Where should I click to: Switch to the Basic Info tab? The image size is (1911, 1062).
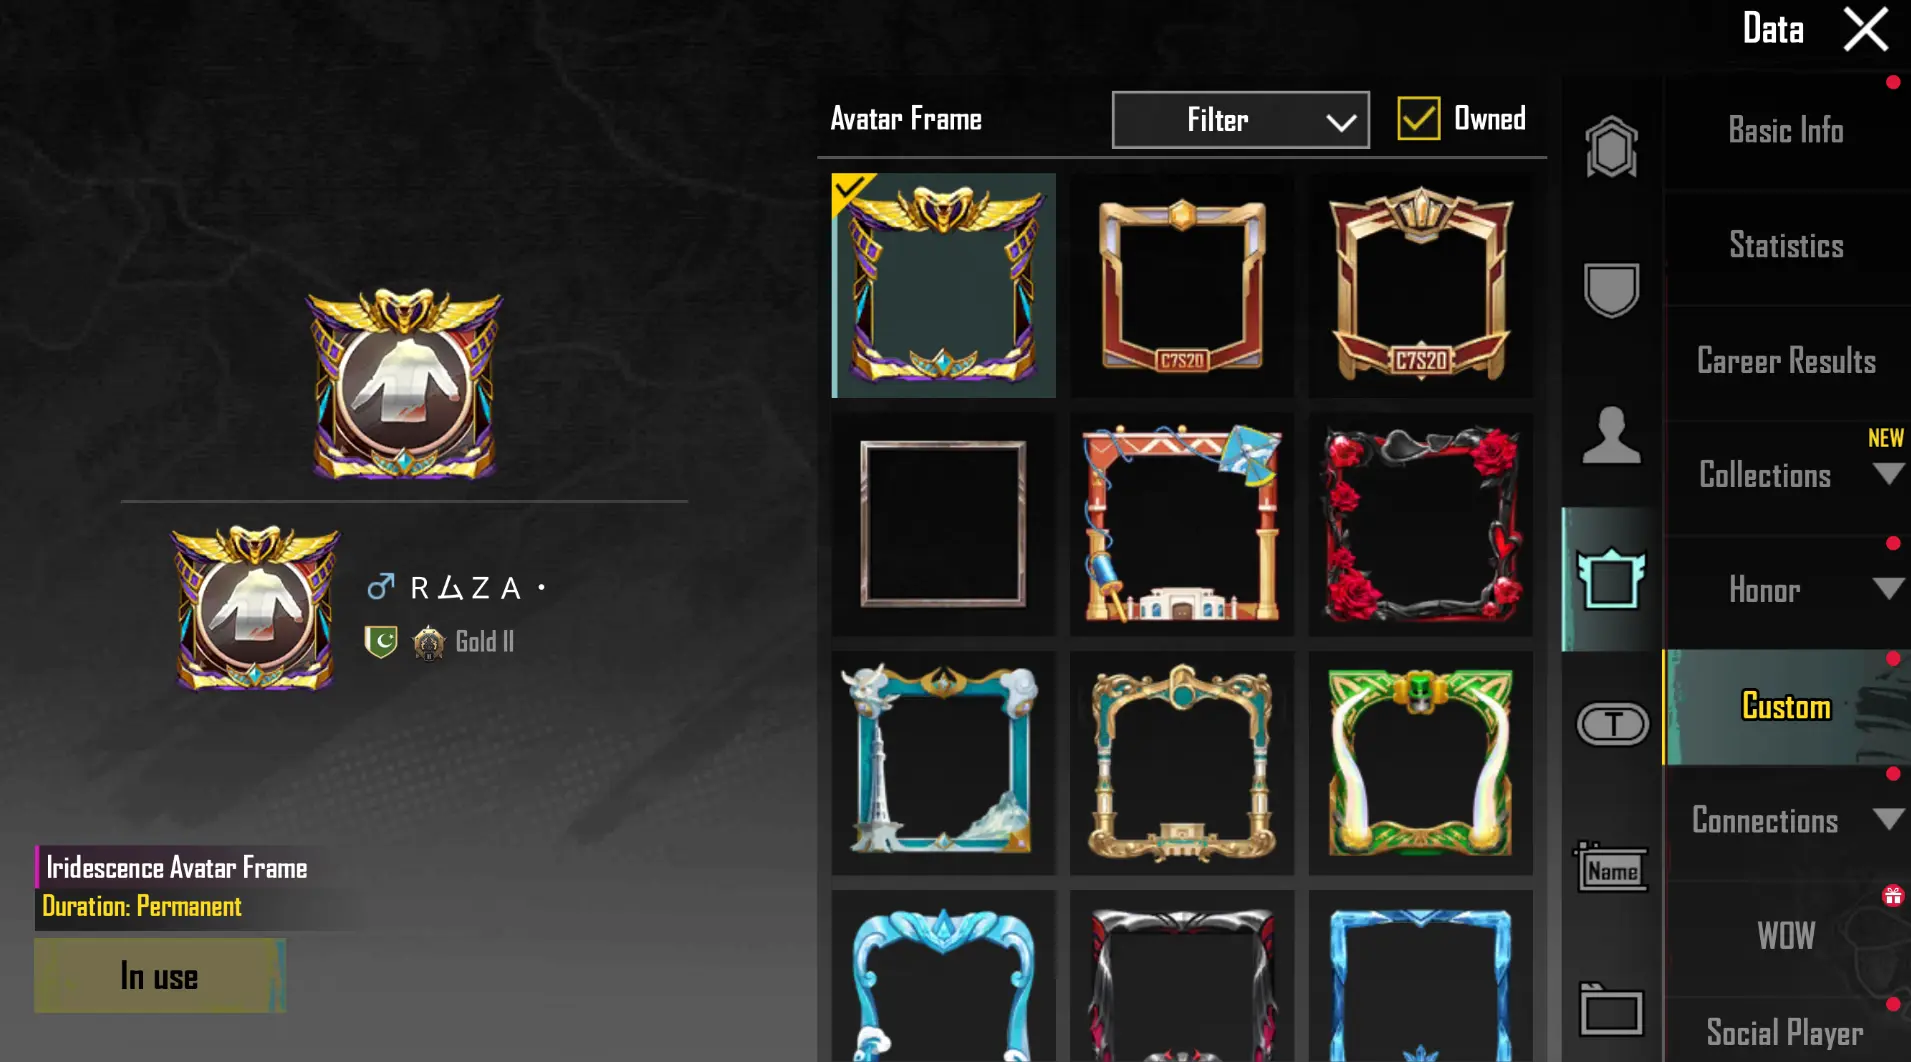click(1786, 131)
